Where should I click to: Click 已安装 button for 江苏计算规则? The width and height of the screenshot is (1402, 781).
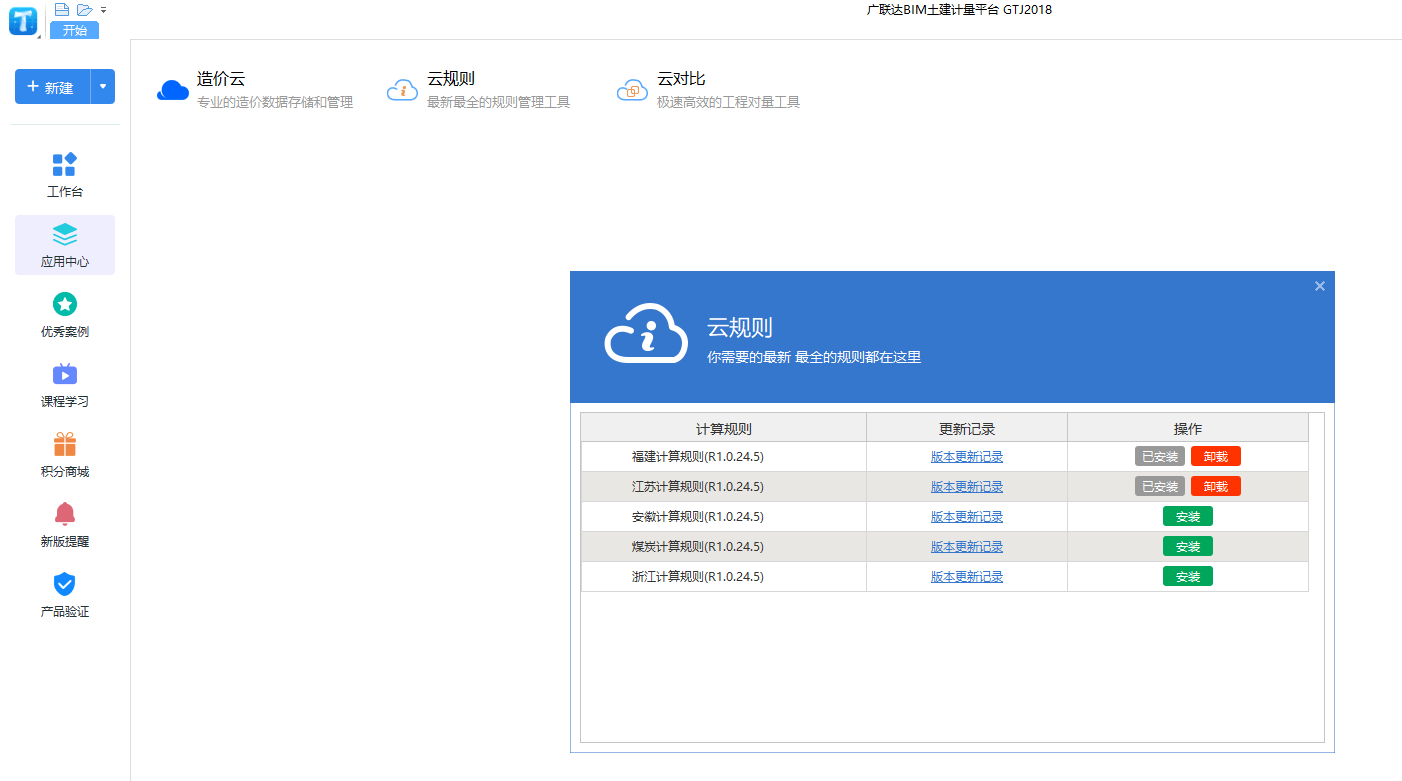coord(1160,486)
